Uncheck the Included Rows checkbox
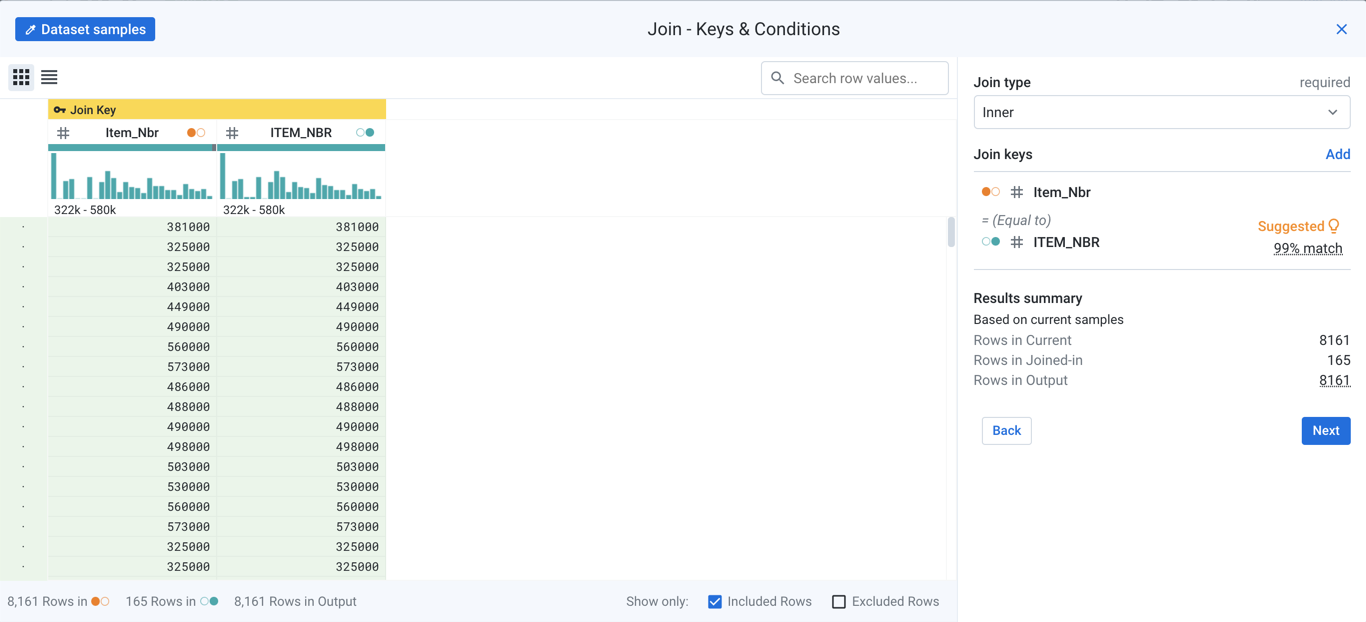 point(715,601)
